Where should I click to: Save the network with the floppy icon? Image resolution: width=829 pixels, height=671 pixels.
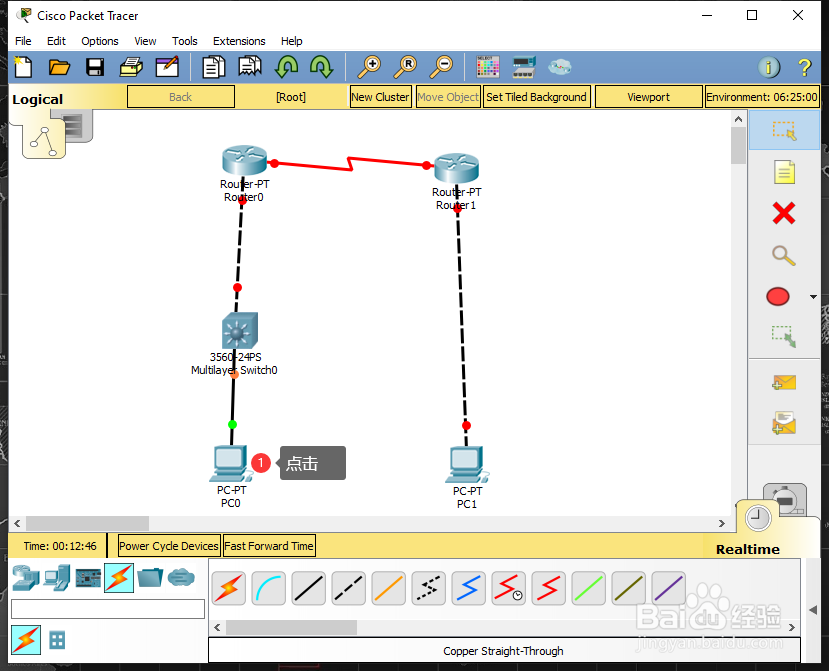pyautogui.click(x=95, y=67)
